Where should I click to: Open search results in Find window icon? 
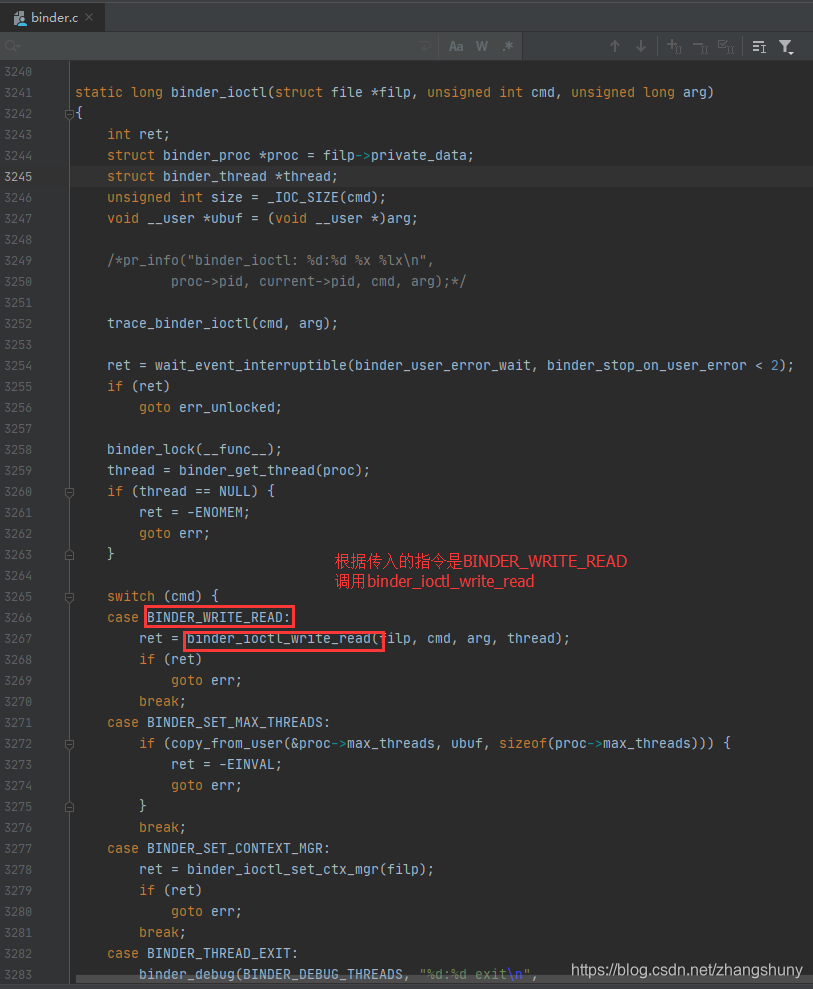click(x=759, y=46)
